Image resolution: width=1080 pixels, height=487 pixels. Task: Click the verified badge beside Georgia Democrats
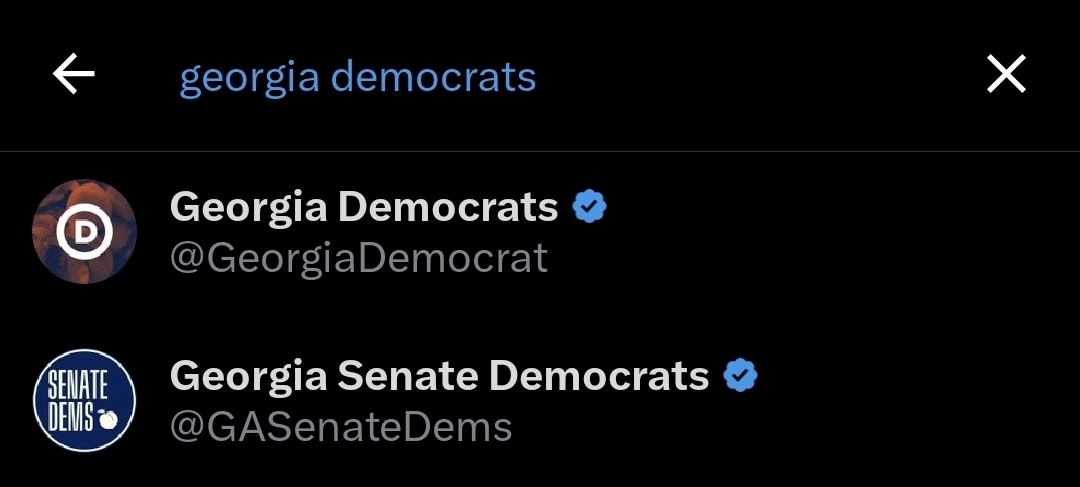590,207
